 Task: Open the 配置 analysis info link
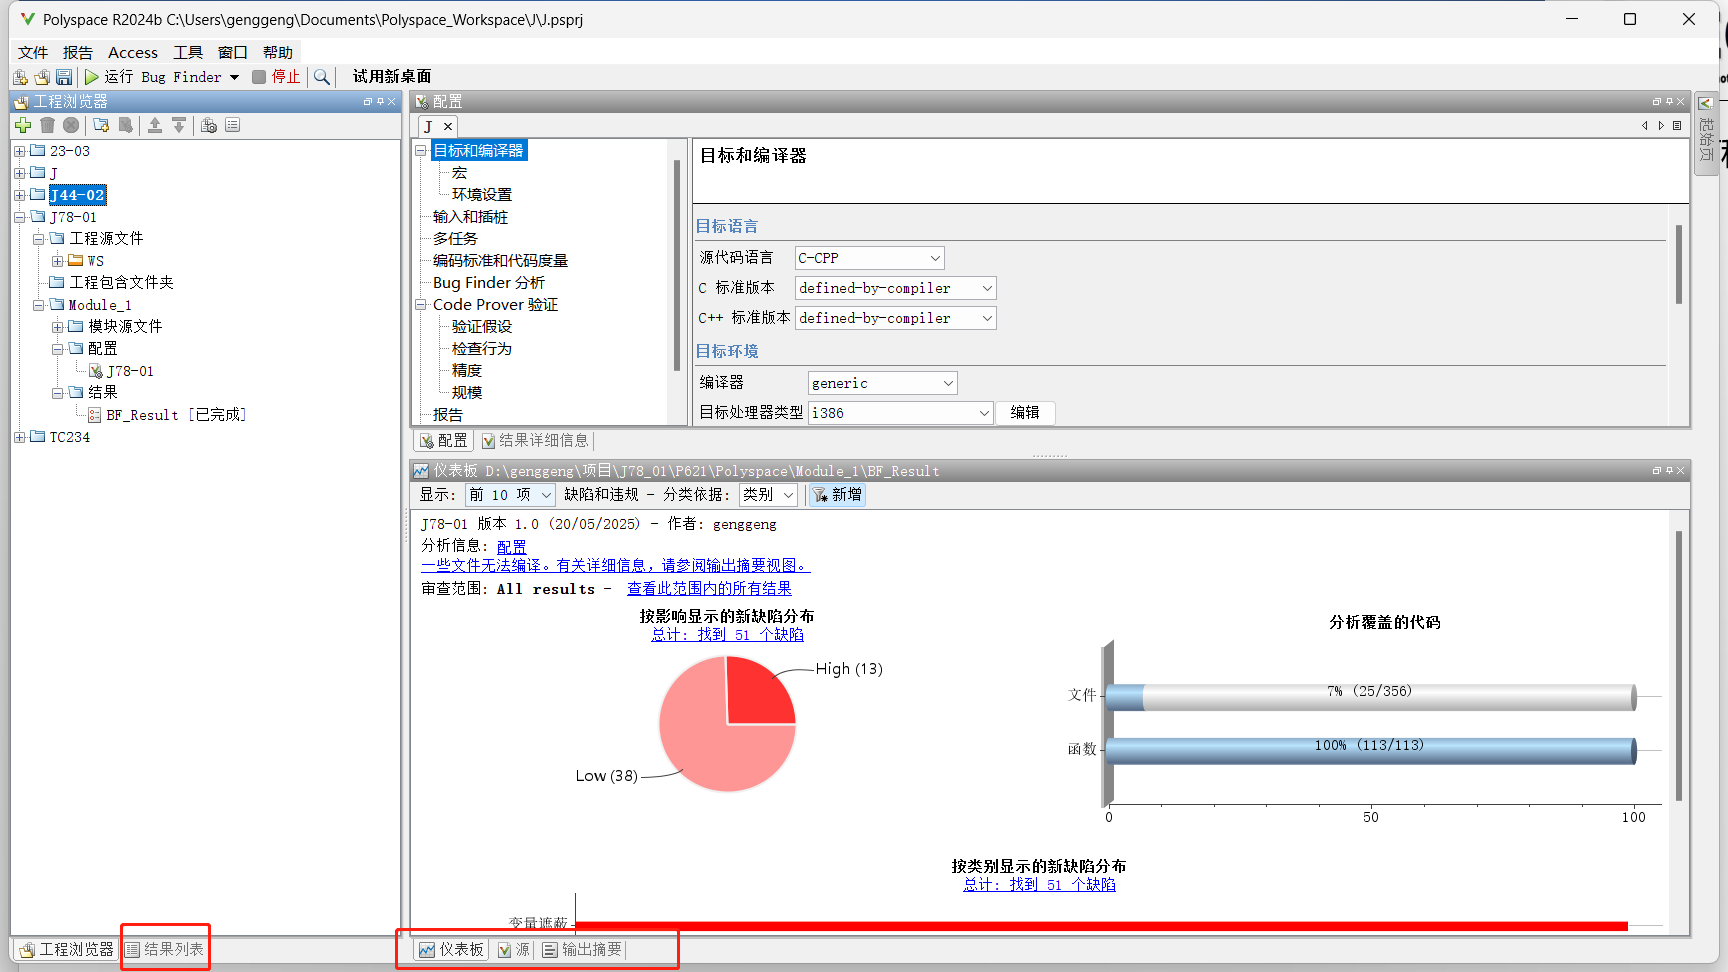(x=511, y=546)
